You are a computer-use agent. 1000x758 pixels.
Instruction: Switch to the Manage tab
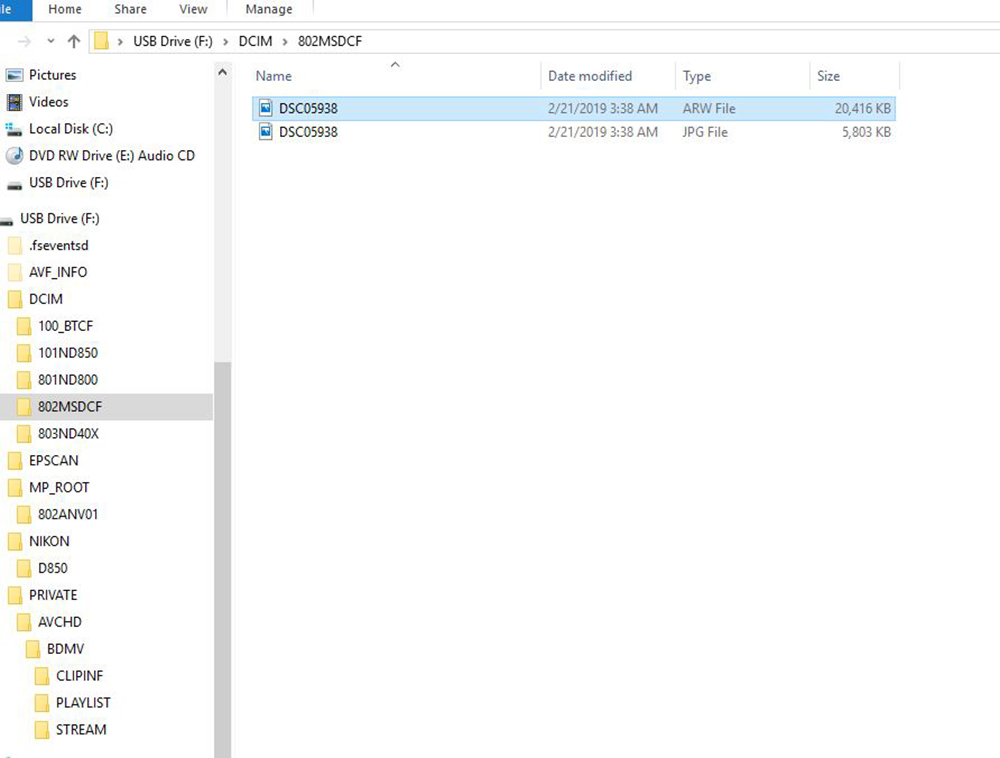click(x=268, y=9)
